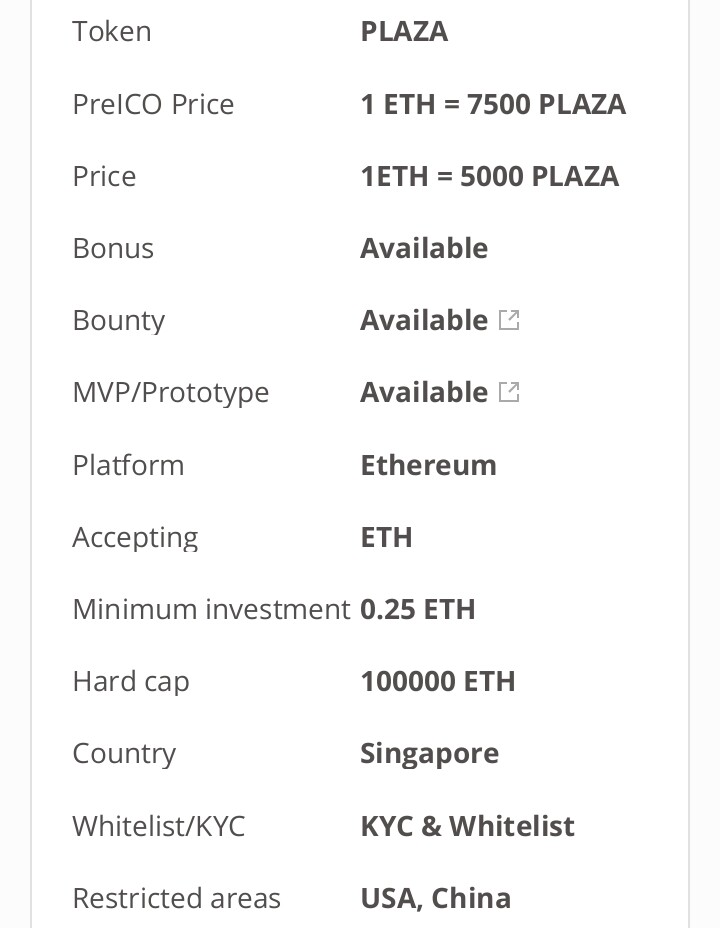Click the 'Token' row label

coord(112,31)
